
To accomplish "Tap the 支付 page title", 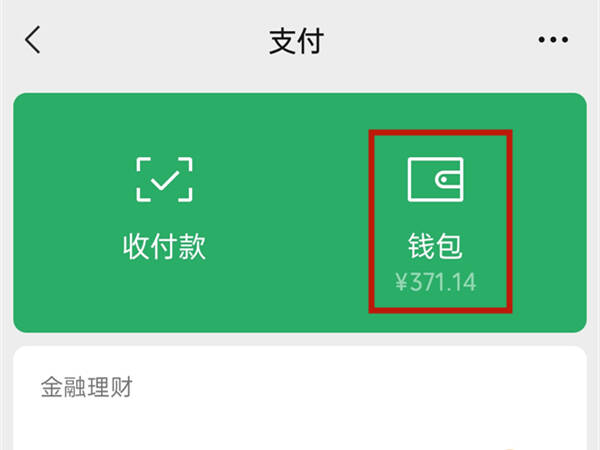I will click(296, 41).
